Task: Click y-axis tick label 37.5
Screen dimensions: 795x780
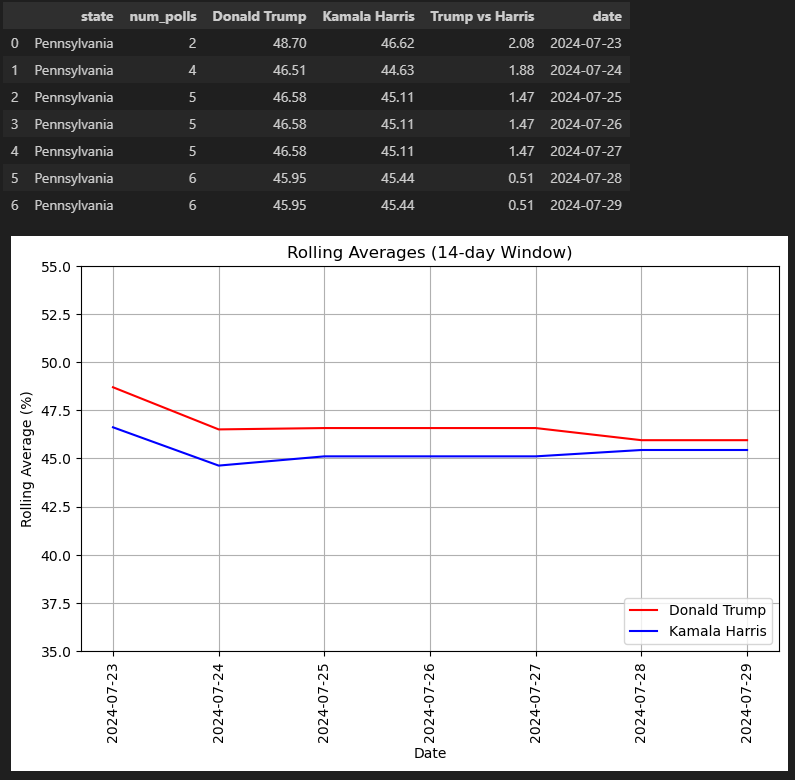Action: click(x=56, y=604)
